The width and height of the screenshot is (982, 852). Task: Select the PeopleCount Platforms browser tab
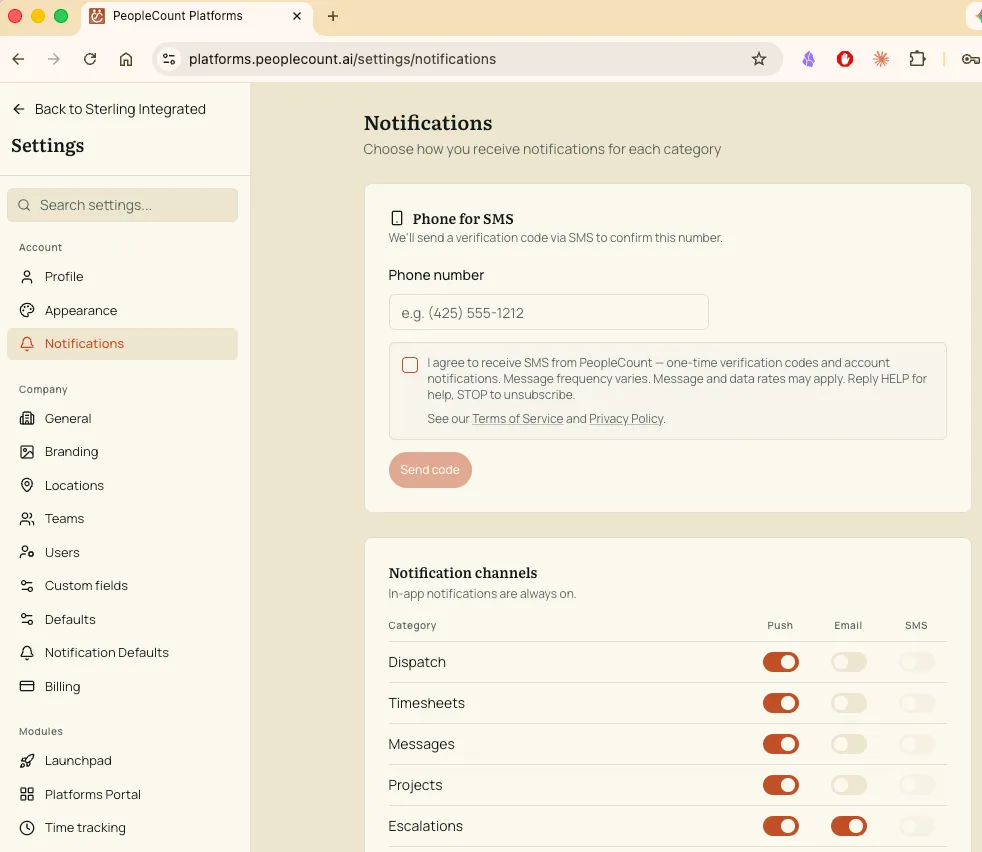click(x=197, y=17)
